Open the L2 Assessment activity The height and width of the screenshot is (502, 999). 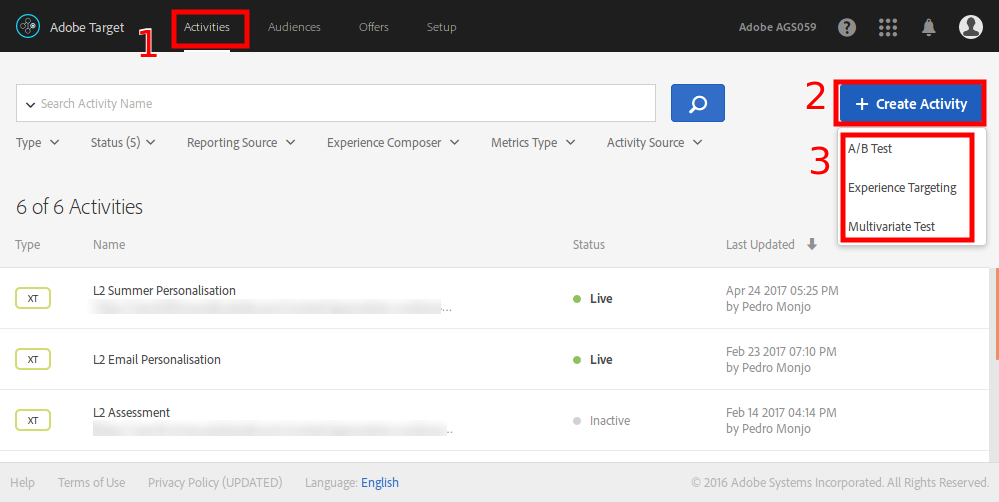point(131,413)
